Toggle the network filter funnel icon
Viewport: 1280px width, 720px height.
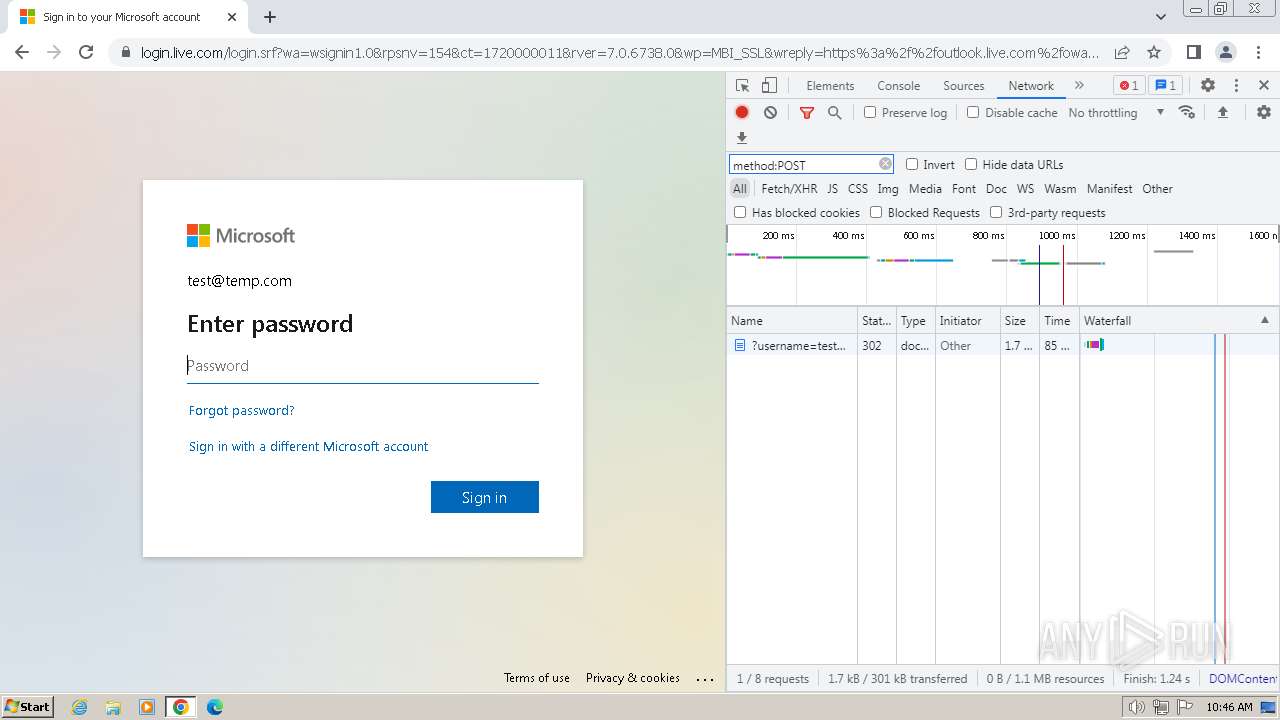(x=807, y=113)
